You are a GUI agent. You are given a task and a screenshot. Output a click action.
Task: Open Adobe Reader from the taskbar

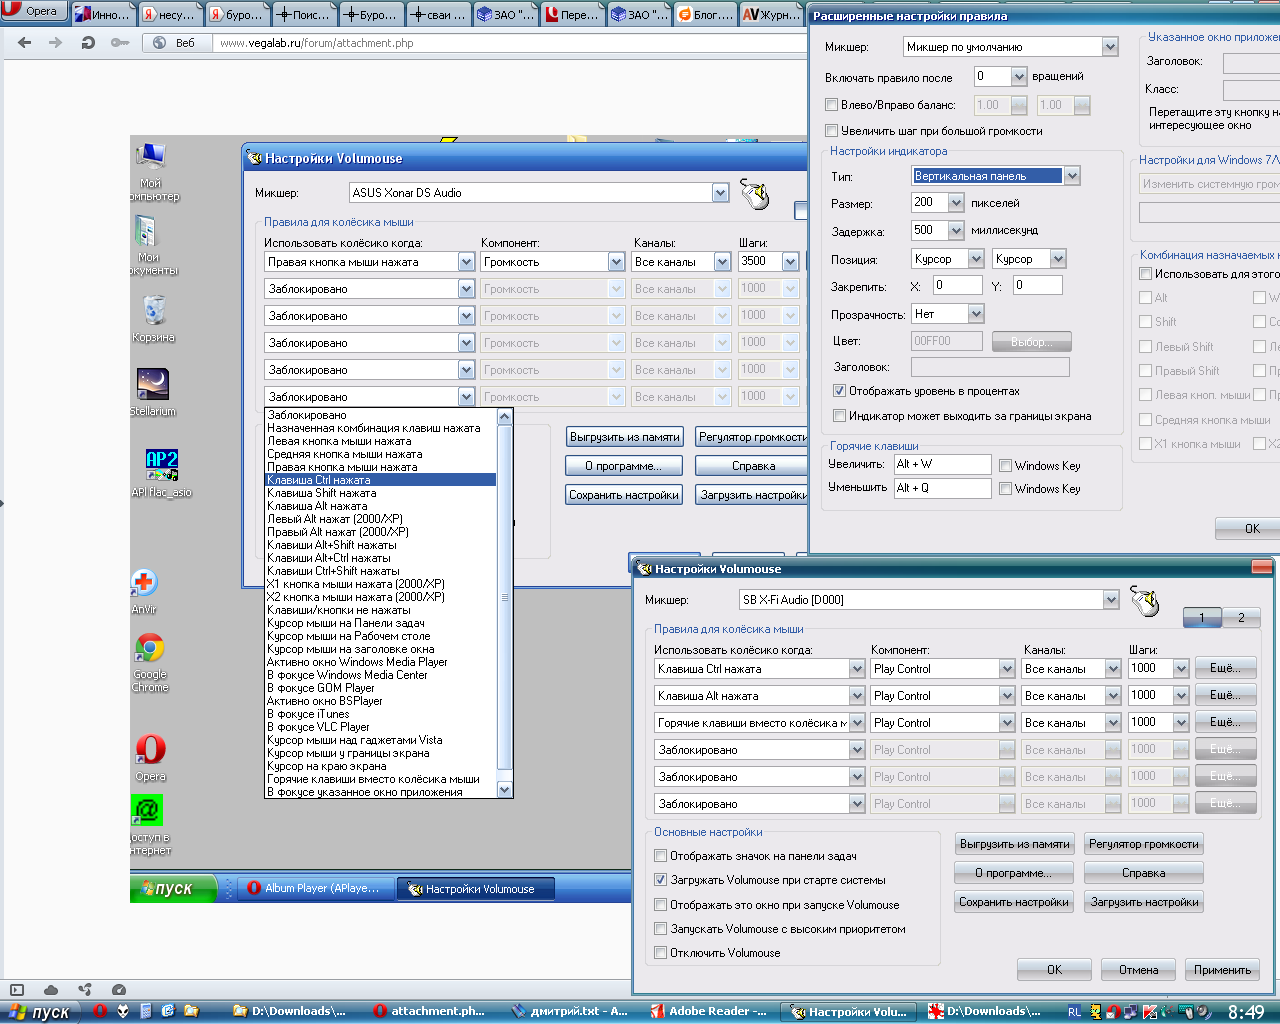[708, 1011]
